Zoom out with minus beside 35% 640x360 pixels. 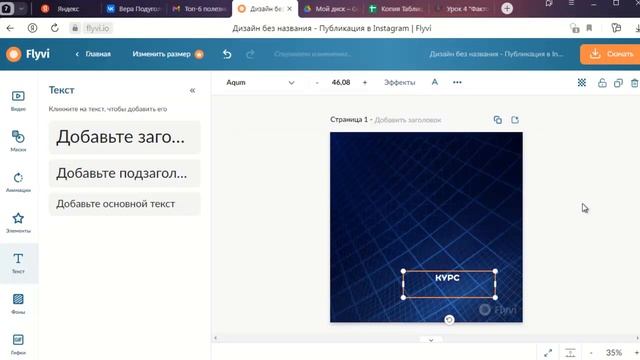(591, 352)
